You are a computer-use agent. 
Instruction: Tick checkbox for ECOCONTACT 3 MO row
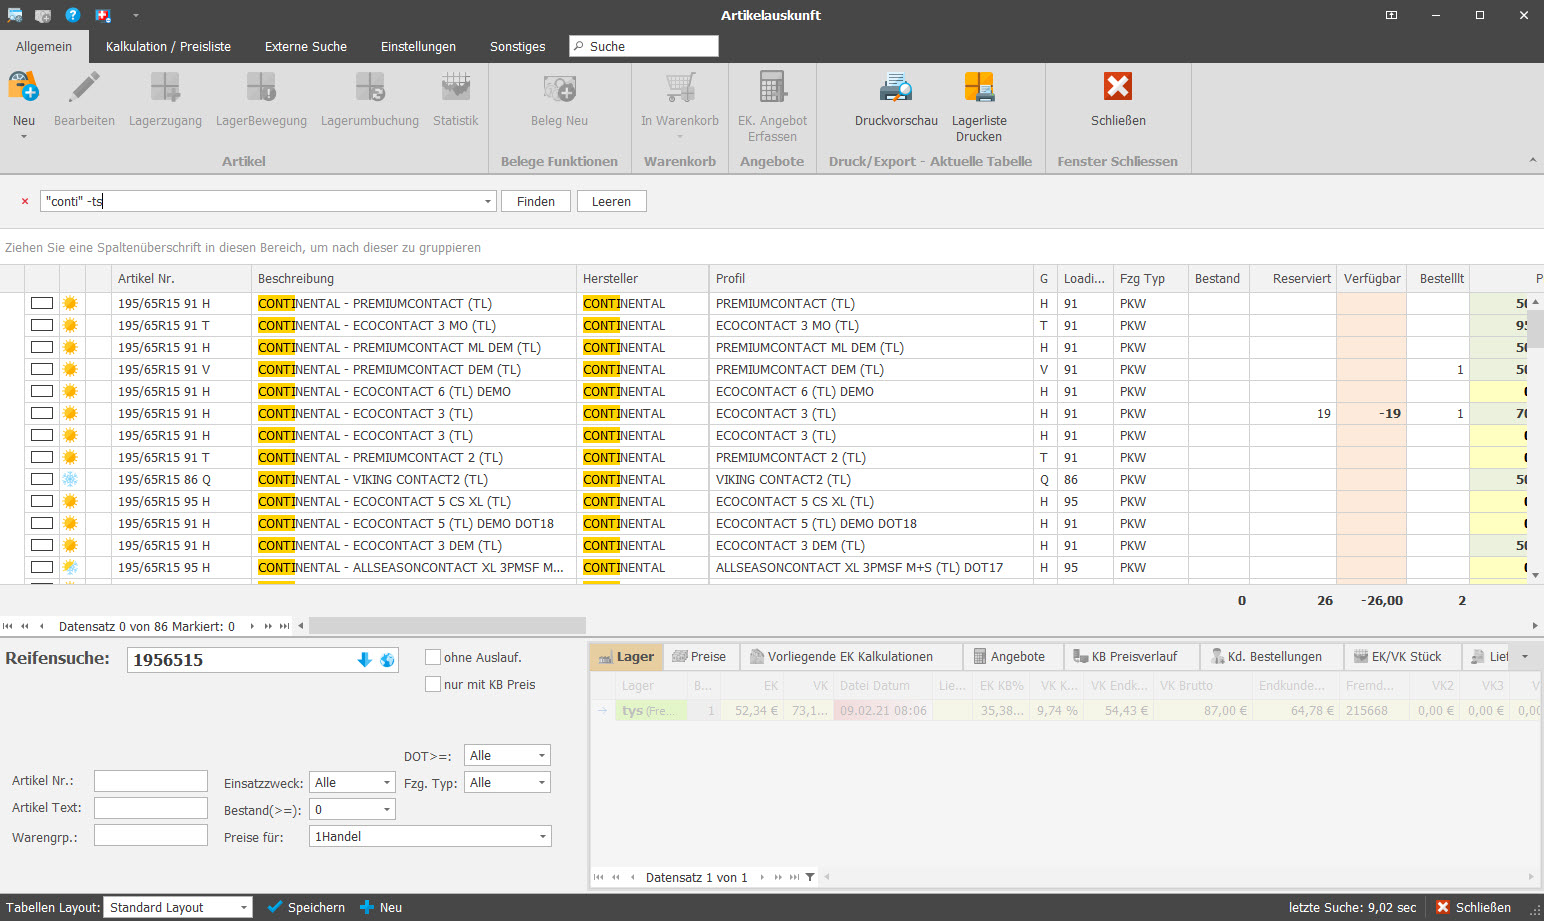42,325
